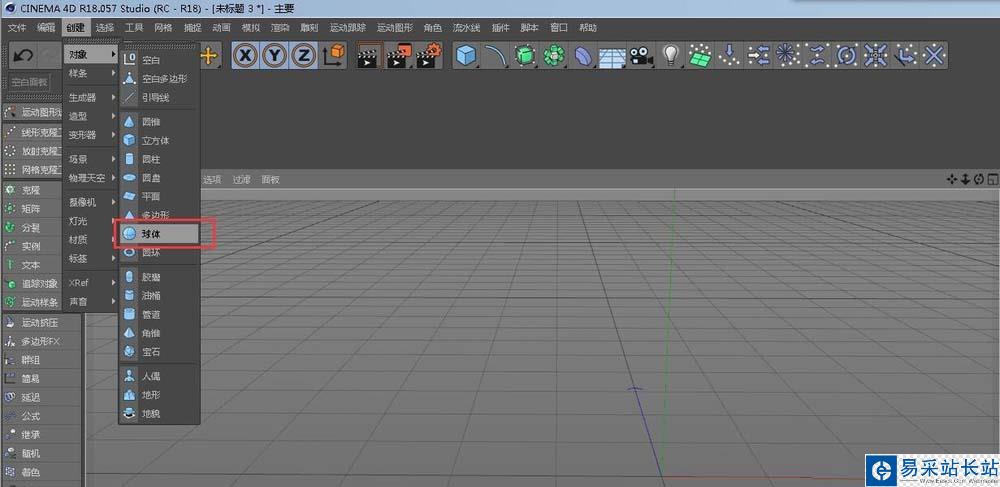
Task: Expand the 生成器 submenu
Action: 92,98
